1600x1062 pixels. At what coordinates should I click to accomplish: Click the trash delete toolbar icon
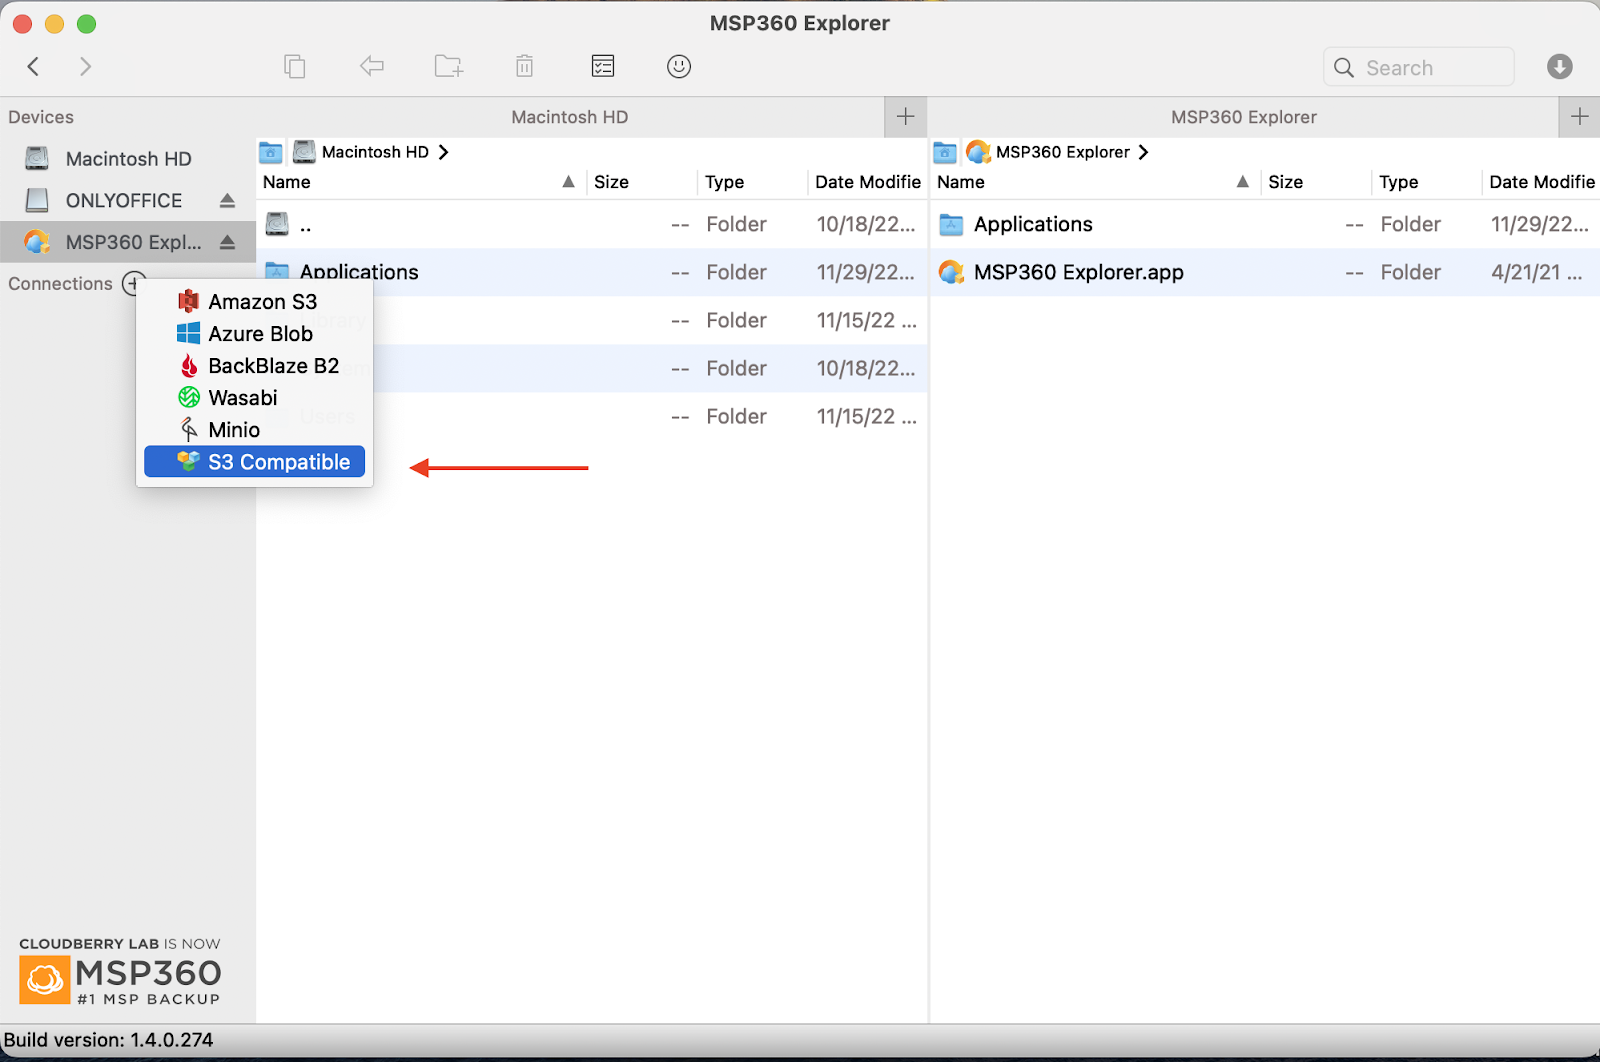click(524, 67)
